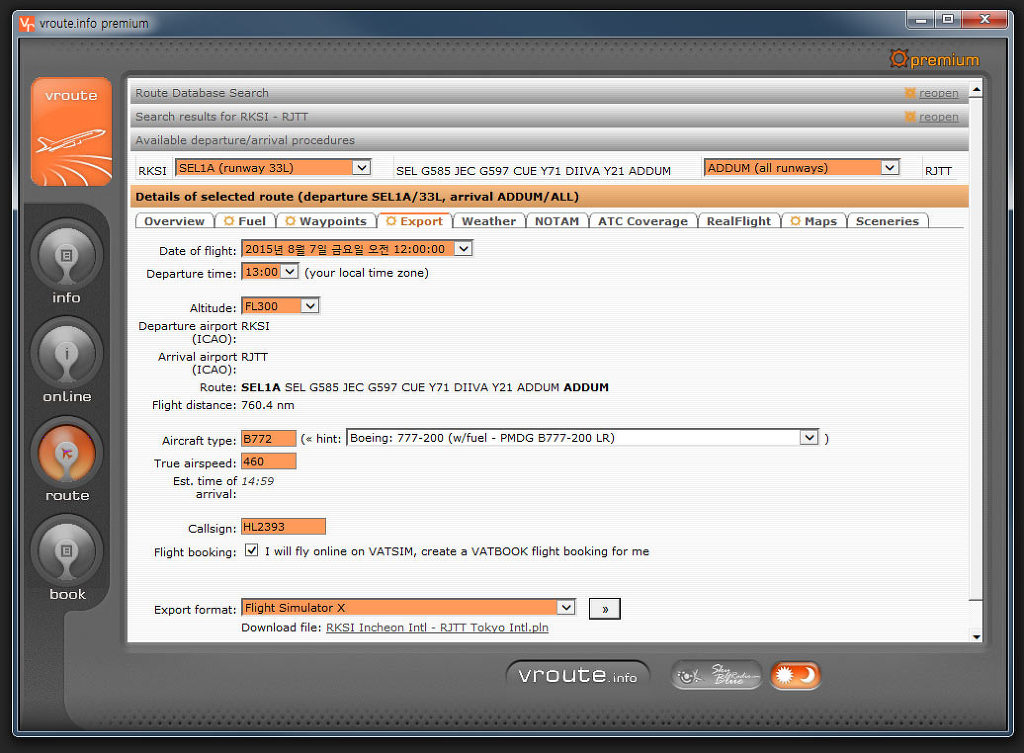Download RKSI Incheon Intl - RJTT Tokyo Intl.pln

click(437, 628)
